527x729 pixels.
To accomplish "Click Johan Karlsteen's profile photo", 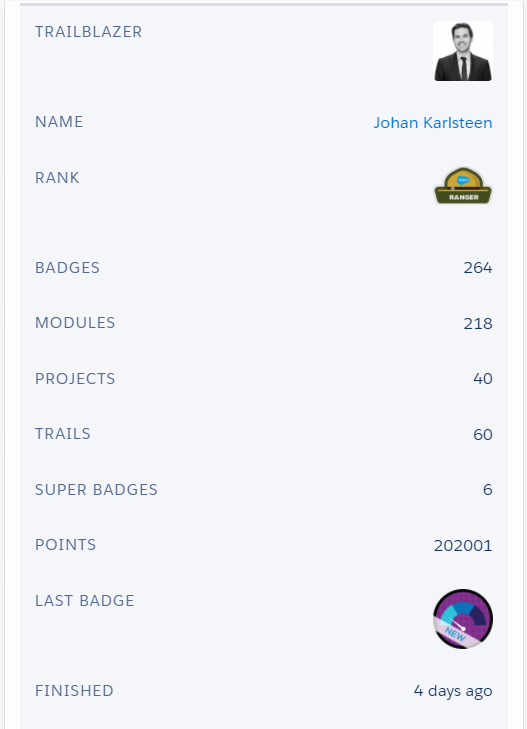I will (x=463, y=51).
